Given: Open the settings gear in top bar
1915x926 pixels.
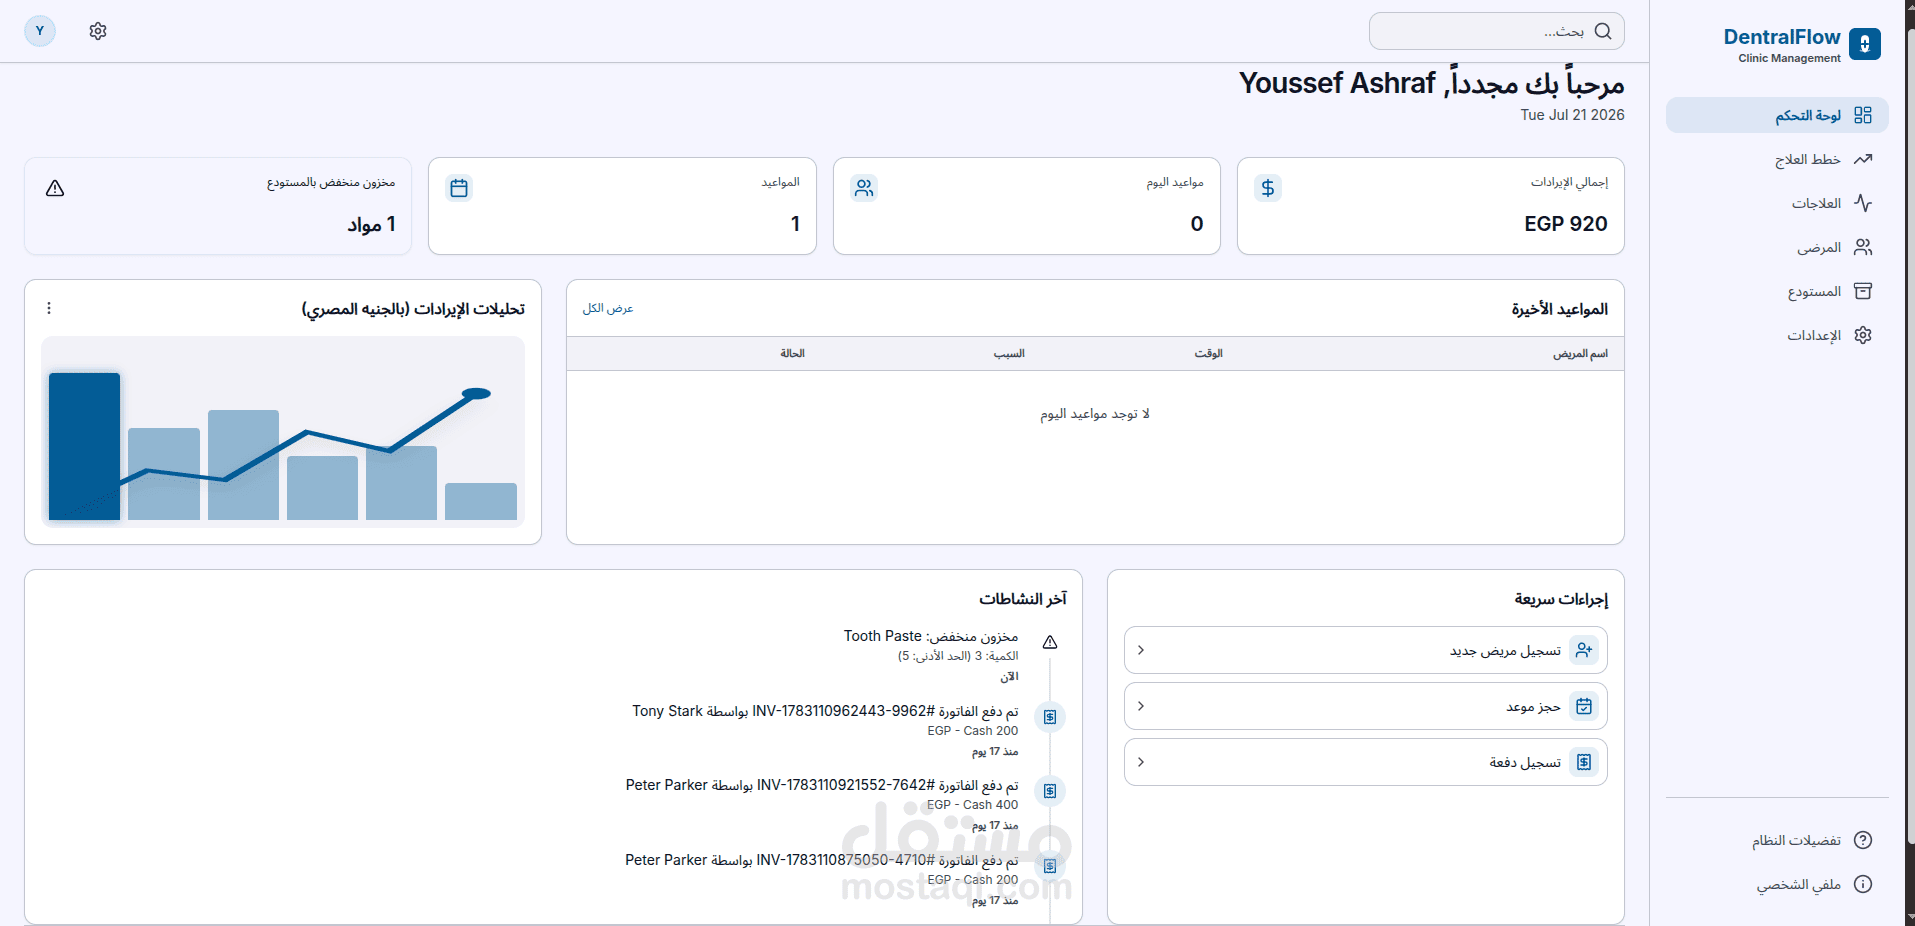Looking at the screenshot, I should pyautogui.click(x=98, y=31).
